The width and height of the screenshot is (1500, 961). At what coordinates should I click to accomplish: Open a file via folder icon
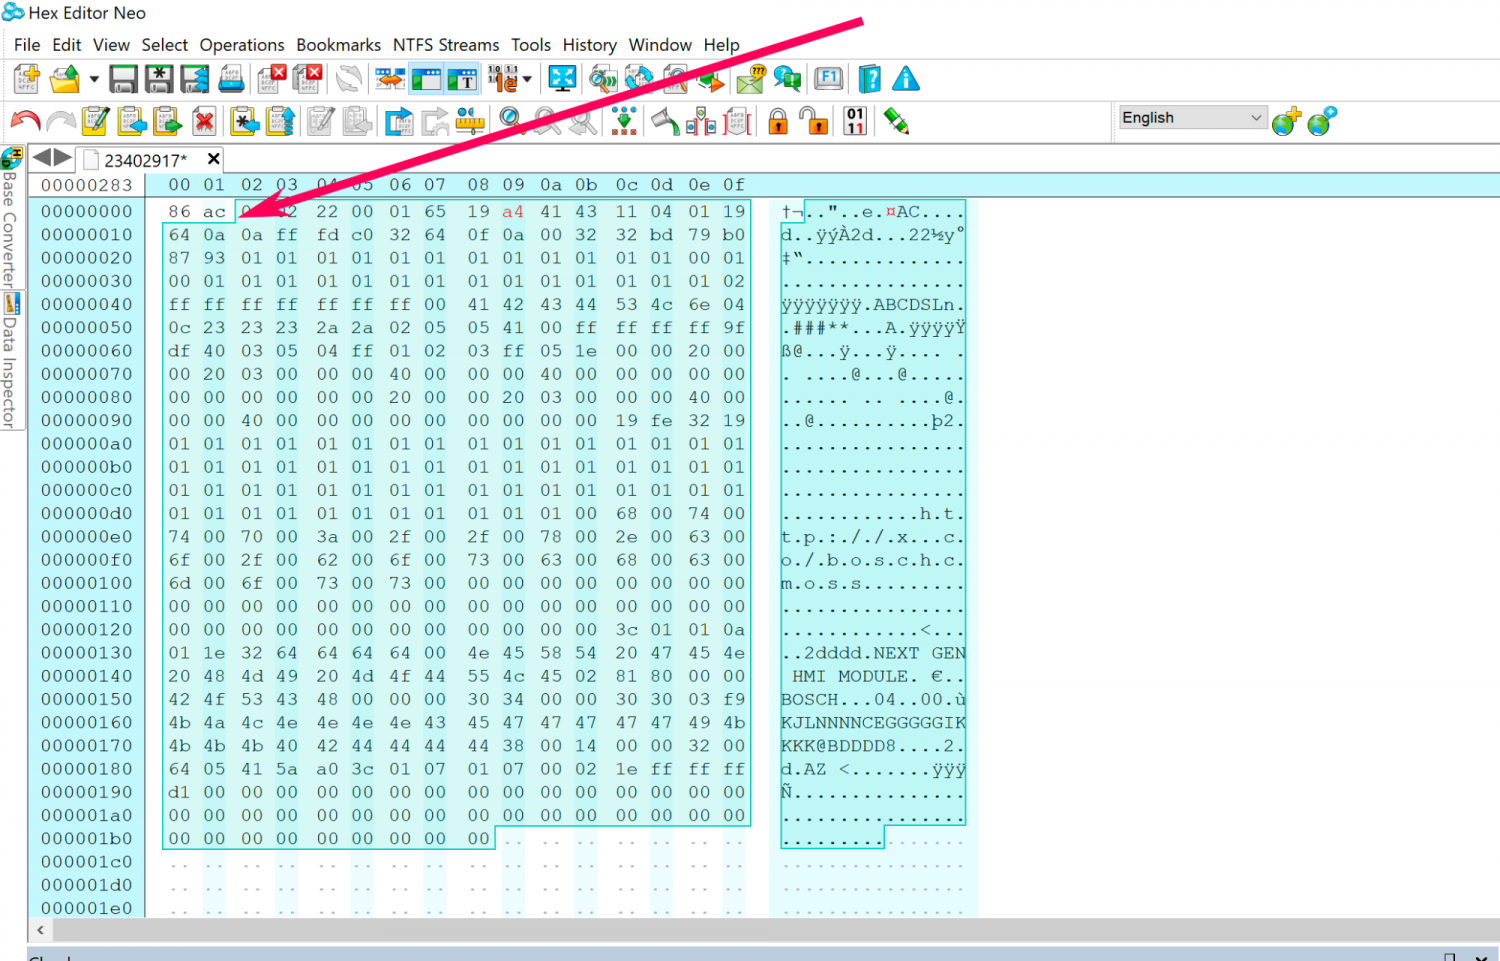[x=65, y=79]
